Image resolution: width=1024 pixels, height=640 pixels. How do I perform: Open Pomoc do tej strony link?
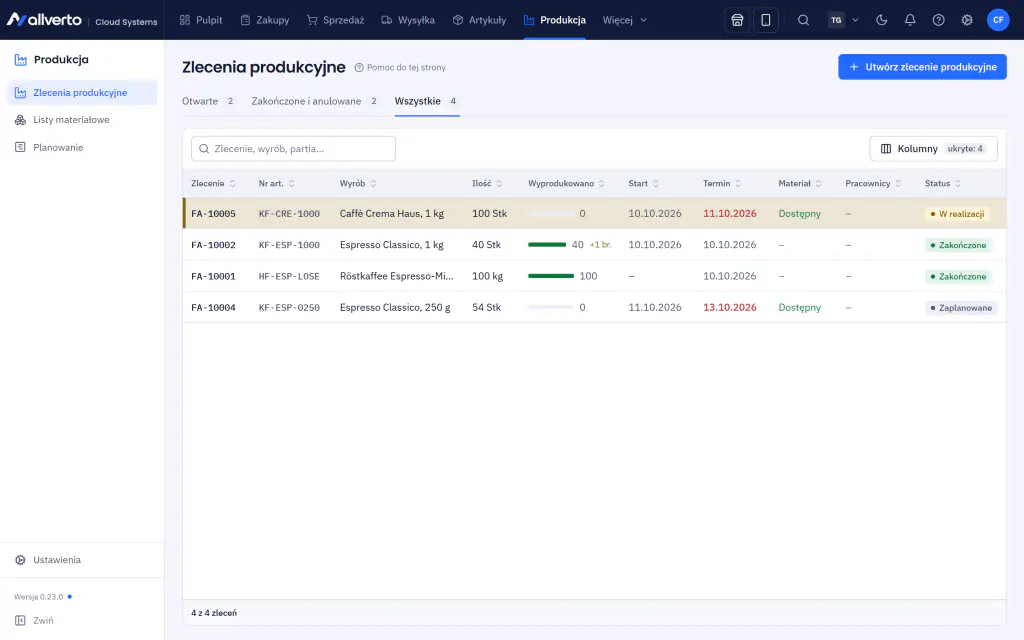tap(400, 67)
